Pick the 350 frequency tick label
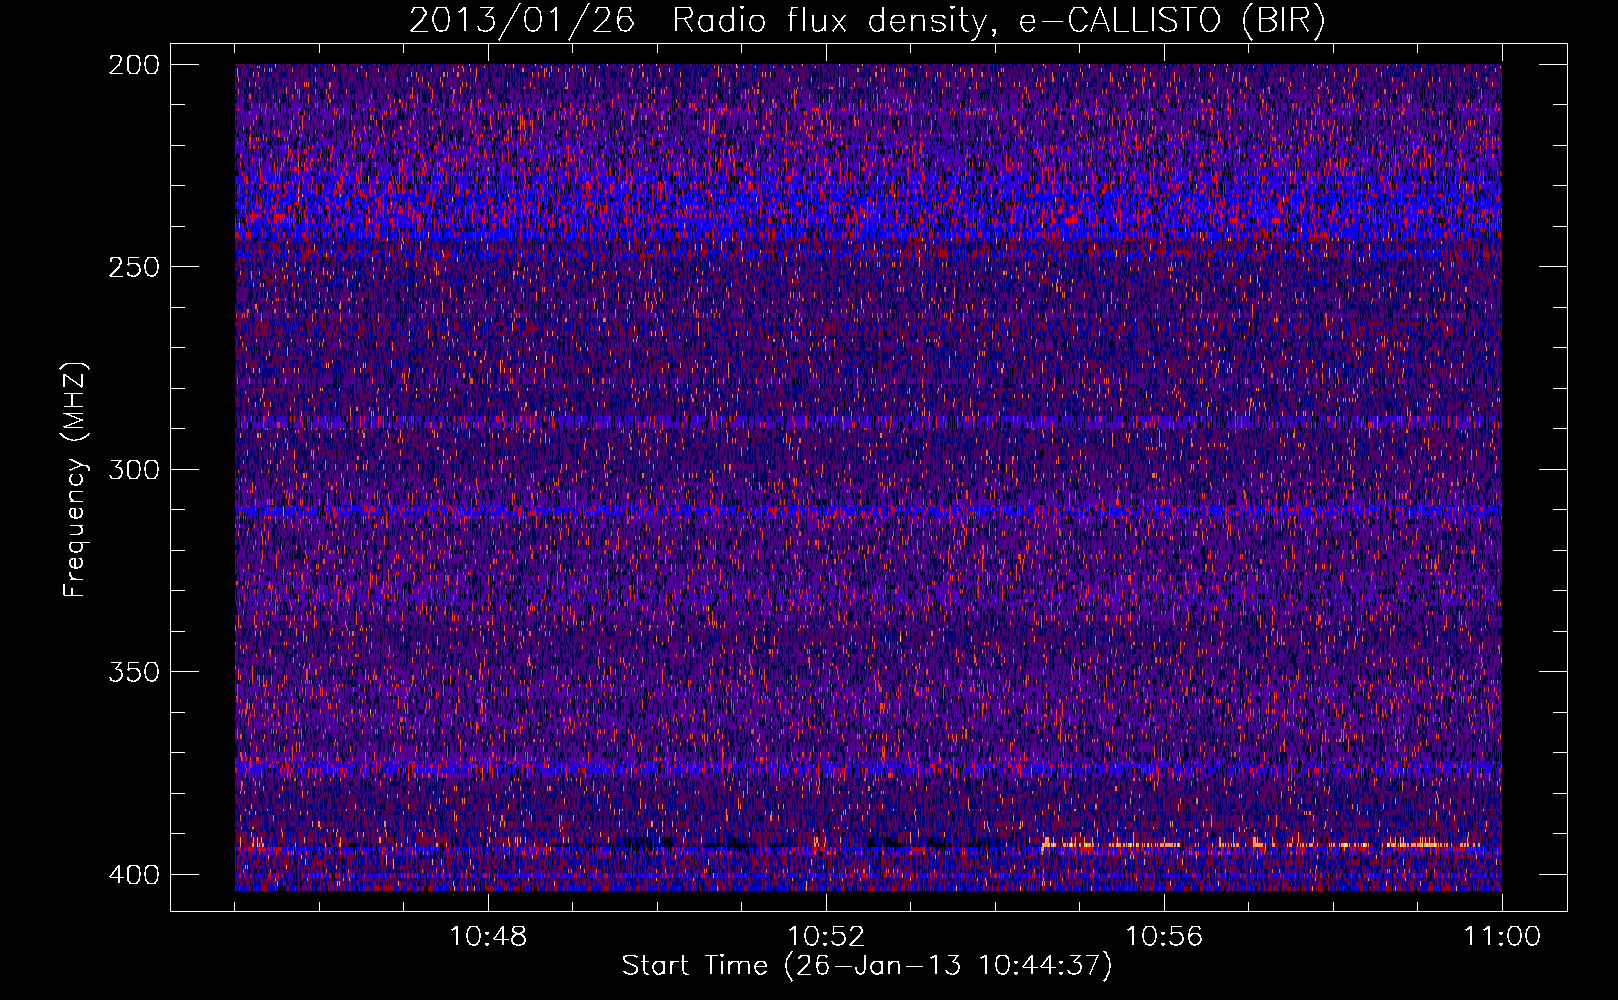Image resolution: width=1618 pixels, height=1000 pixels. pos(134,671)
